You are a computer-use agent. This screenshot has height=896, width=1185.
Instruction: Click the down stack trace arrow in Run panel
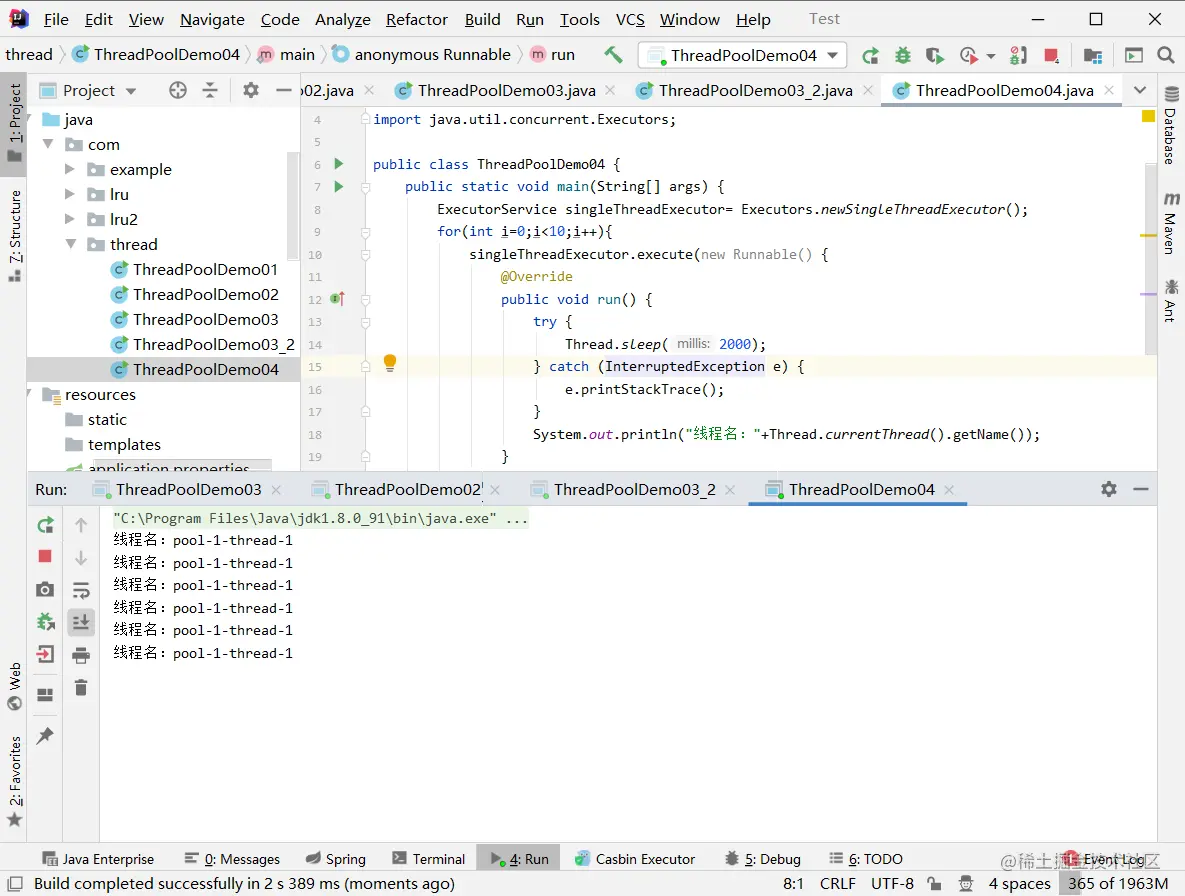click(x=81, y=558)
